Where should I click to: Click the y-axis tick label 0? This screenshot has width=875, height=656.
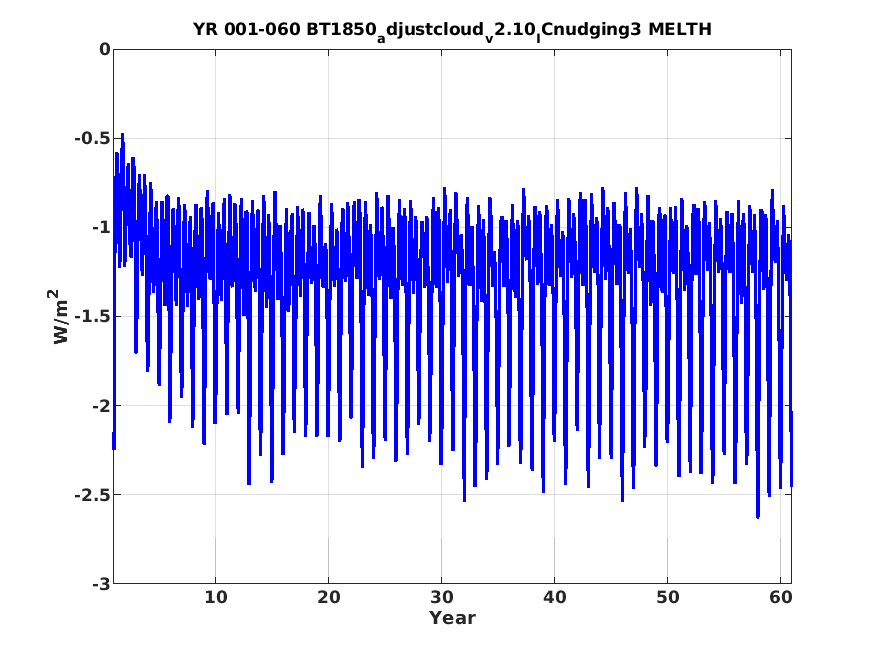click(105, 50)
